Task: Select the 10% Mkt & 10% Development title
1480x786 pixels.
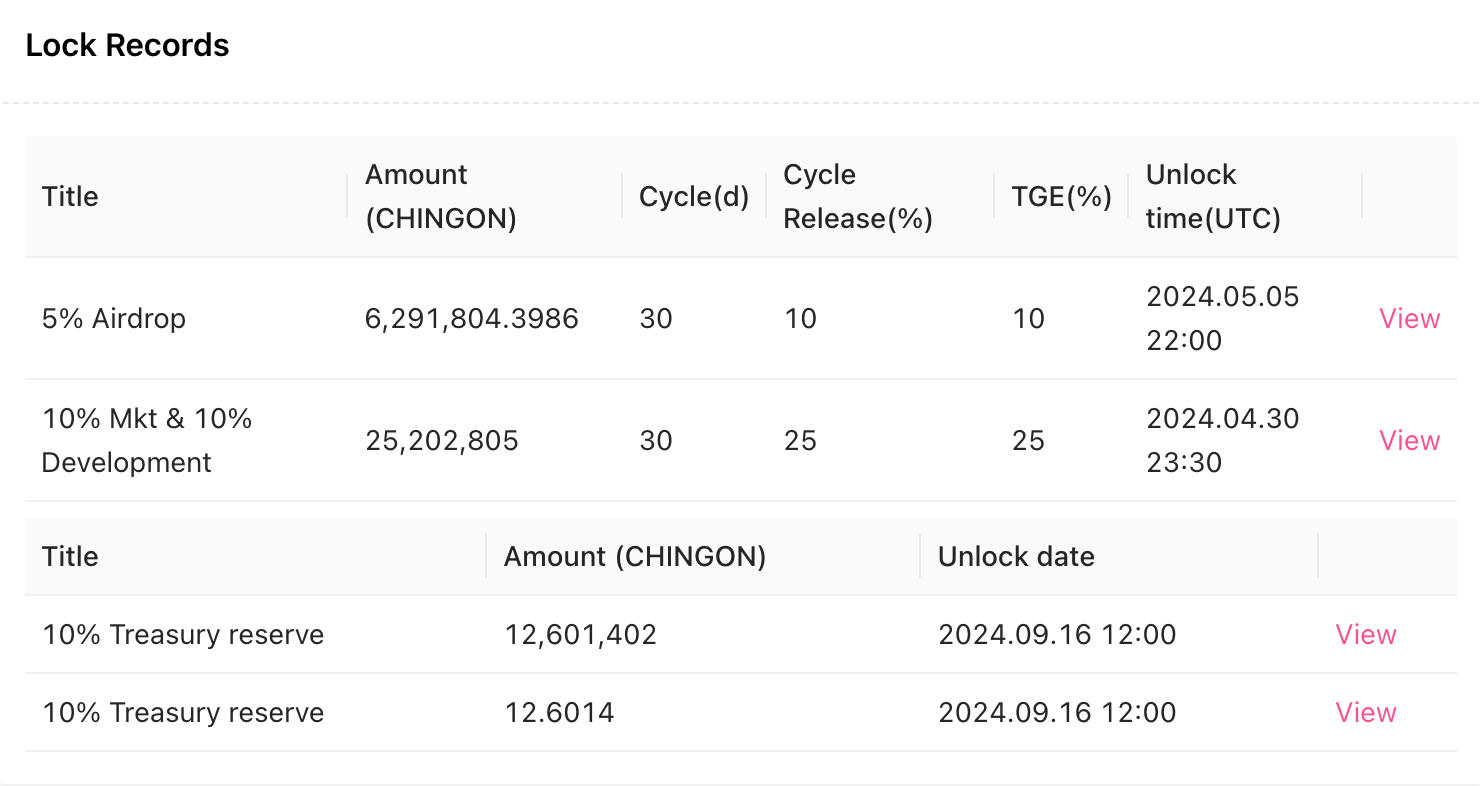Action: (147, 440)
